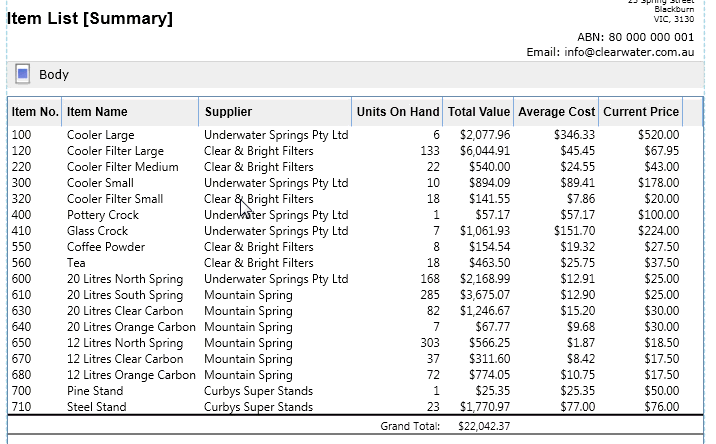716x444 pixels.
Task: Select the Cooler Filter Medium item name
Action: 122,167
